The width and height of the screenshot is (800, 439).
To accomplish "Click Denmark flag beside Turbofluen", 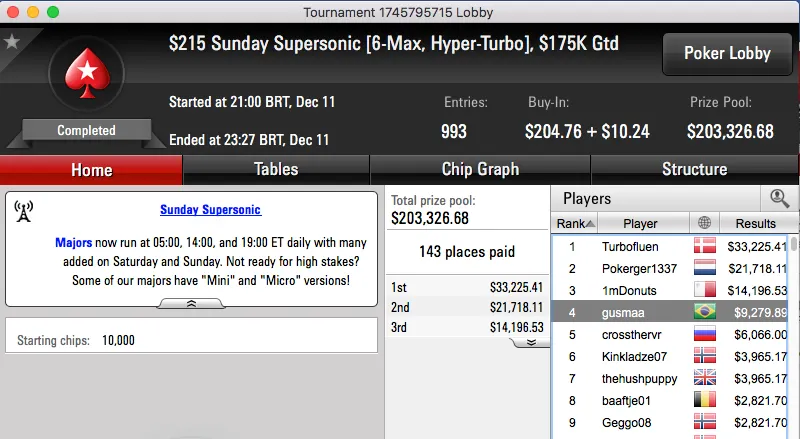I will [x=704, y=246].
